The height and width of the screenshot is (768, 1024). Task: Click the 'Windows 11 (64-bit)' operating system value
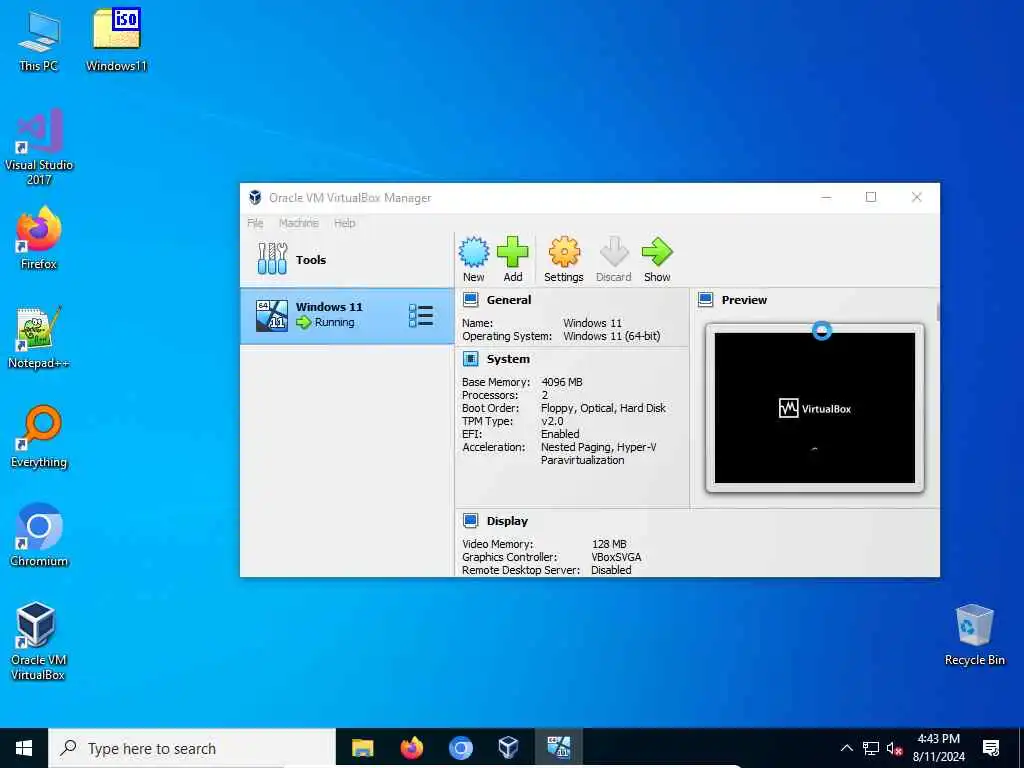[612, 336]
